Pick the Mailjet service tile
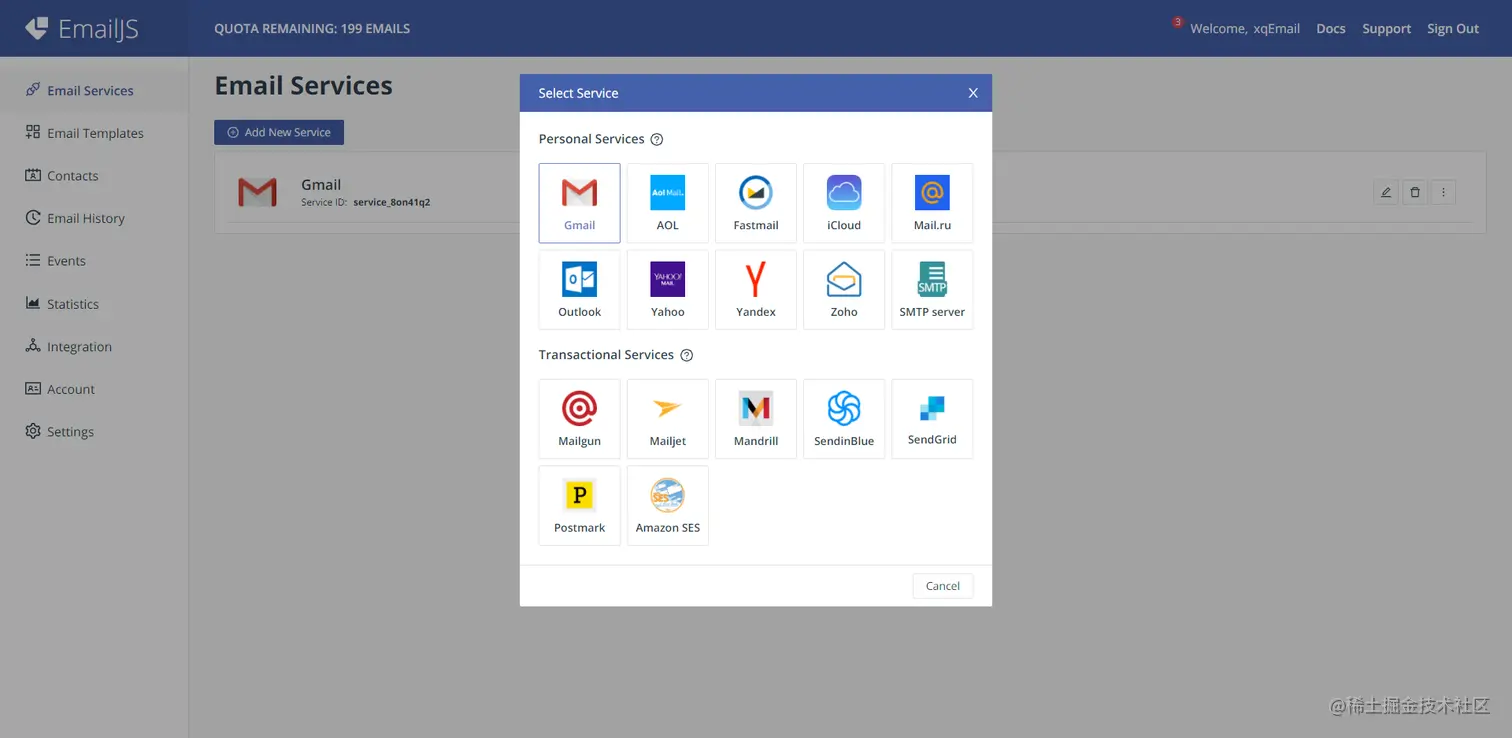 tap(667, 419)
